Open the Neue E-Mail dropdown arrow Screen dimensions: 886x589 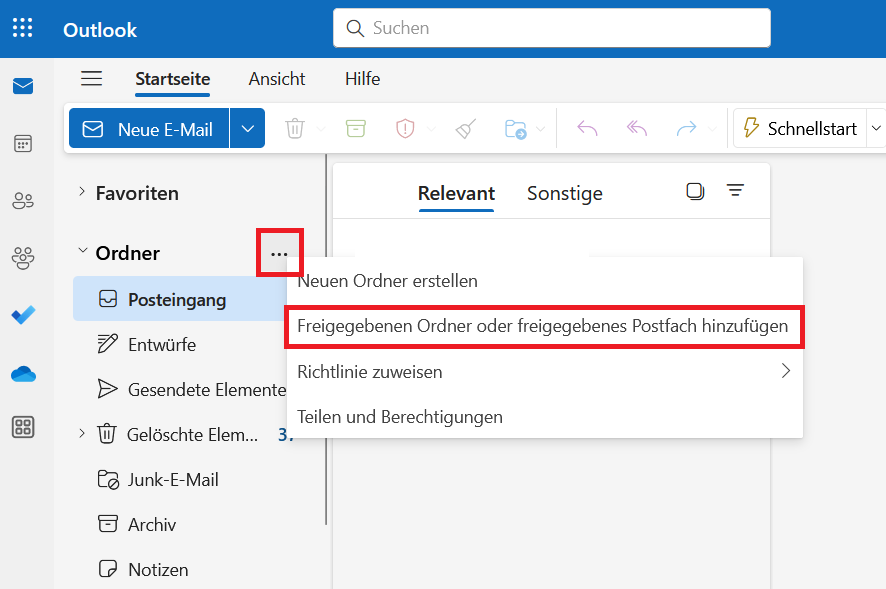point(247,128)
